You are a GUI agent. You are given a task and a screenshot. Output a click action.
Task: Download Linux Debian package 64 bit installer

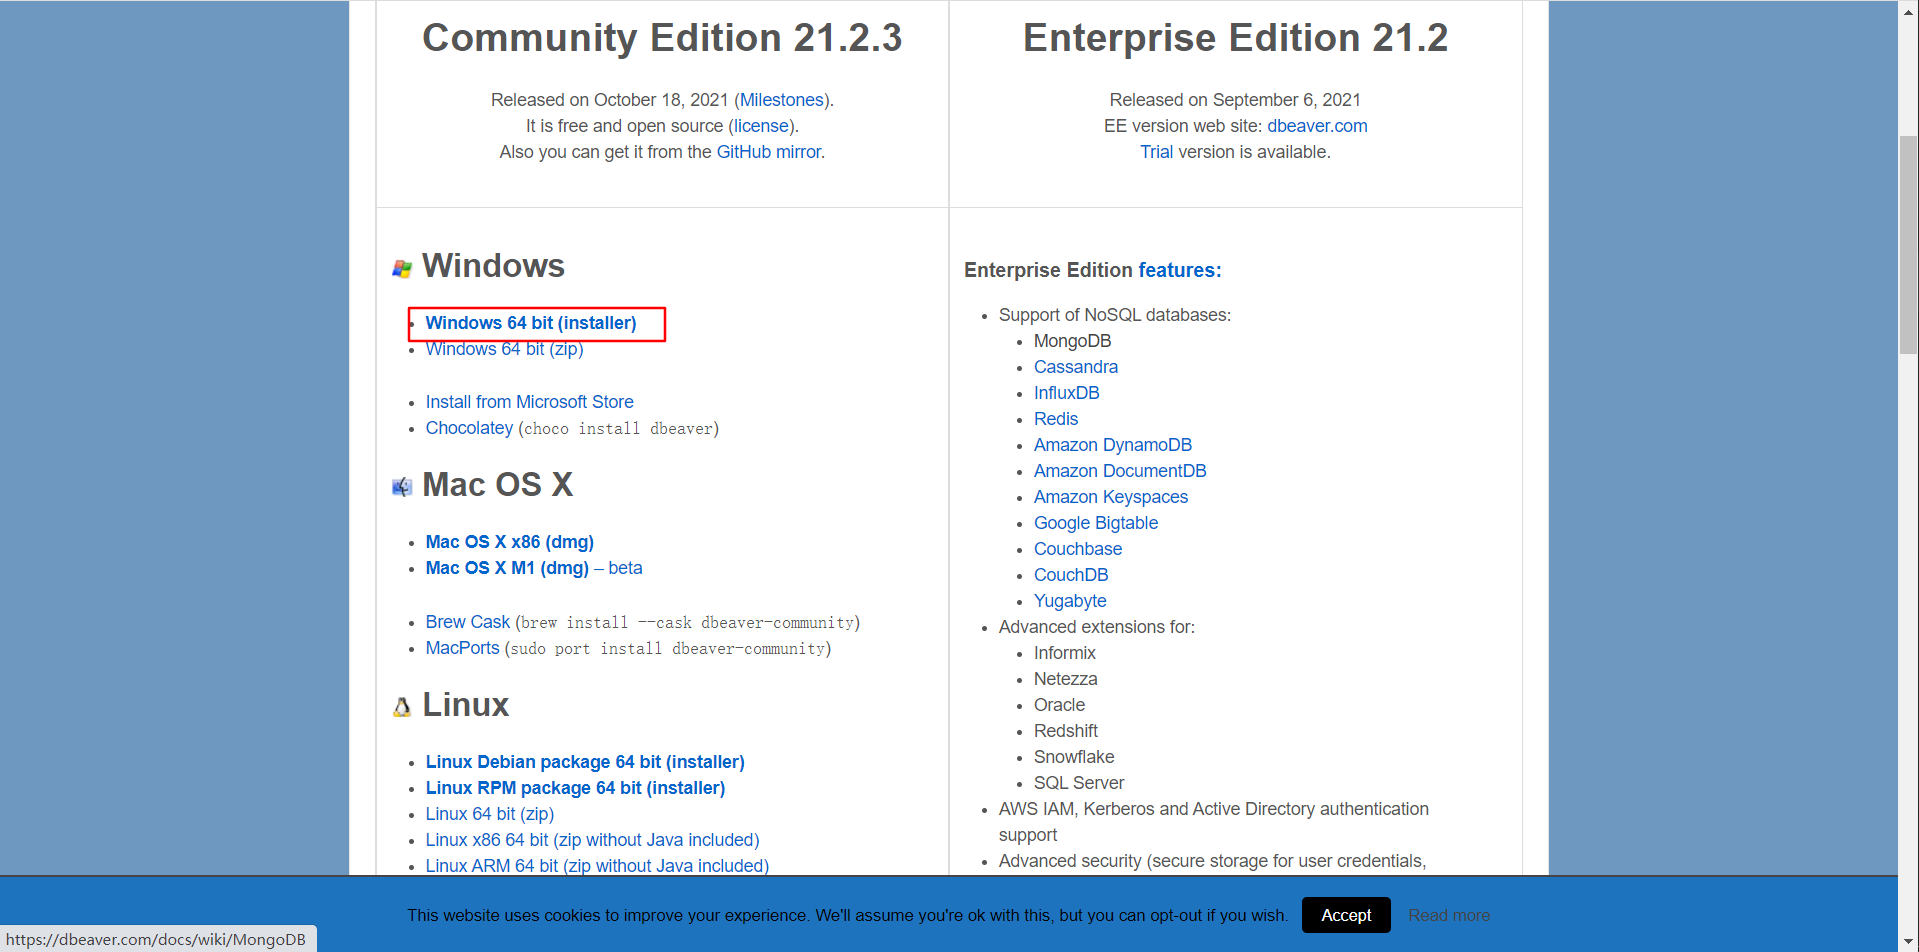[585, 762]
